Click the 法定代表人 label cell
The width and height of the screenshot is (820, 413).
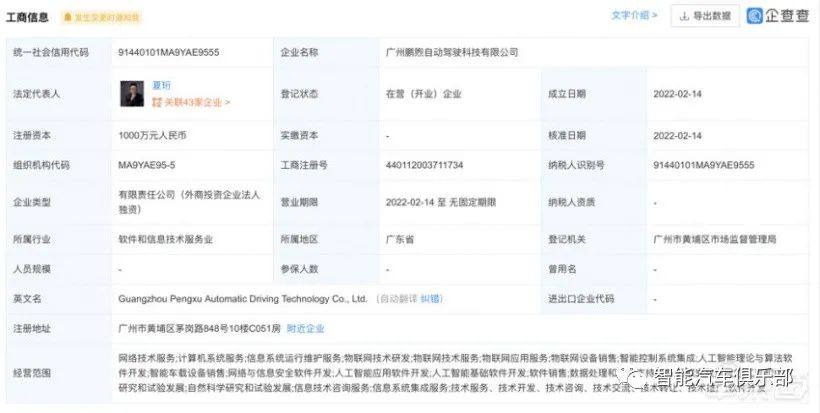click(59, 94)
